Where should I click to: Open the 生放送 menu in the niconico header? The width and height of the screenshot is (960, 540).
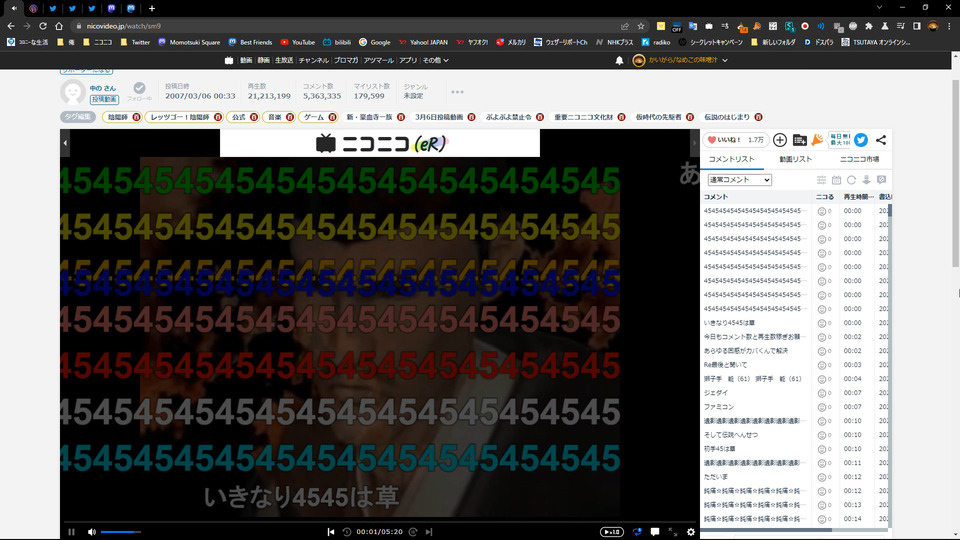point(284,61)
